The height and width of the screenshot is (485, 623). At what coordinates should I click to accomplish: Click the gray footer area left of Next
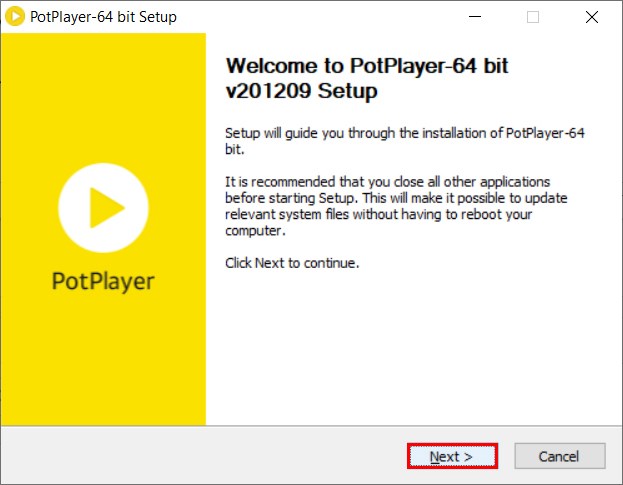click(x=200, y=456)
